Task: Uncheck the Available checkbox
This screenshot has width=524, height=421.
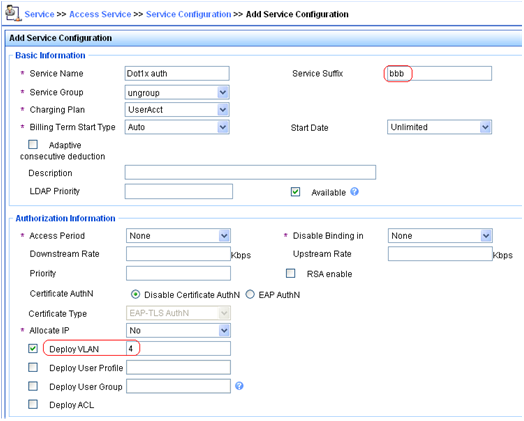Action: [295, 192]
